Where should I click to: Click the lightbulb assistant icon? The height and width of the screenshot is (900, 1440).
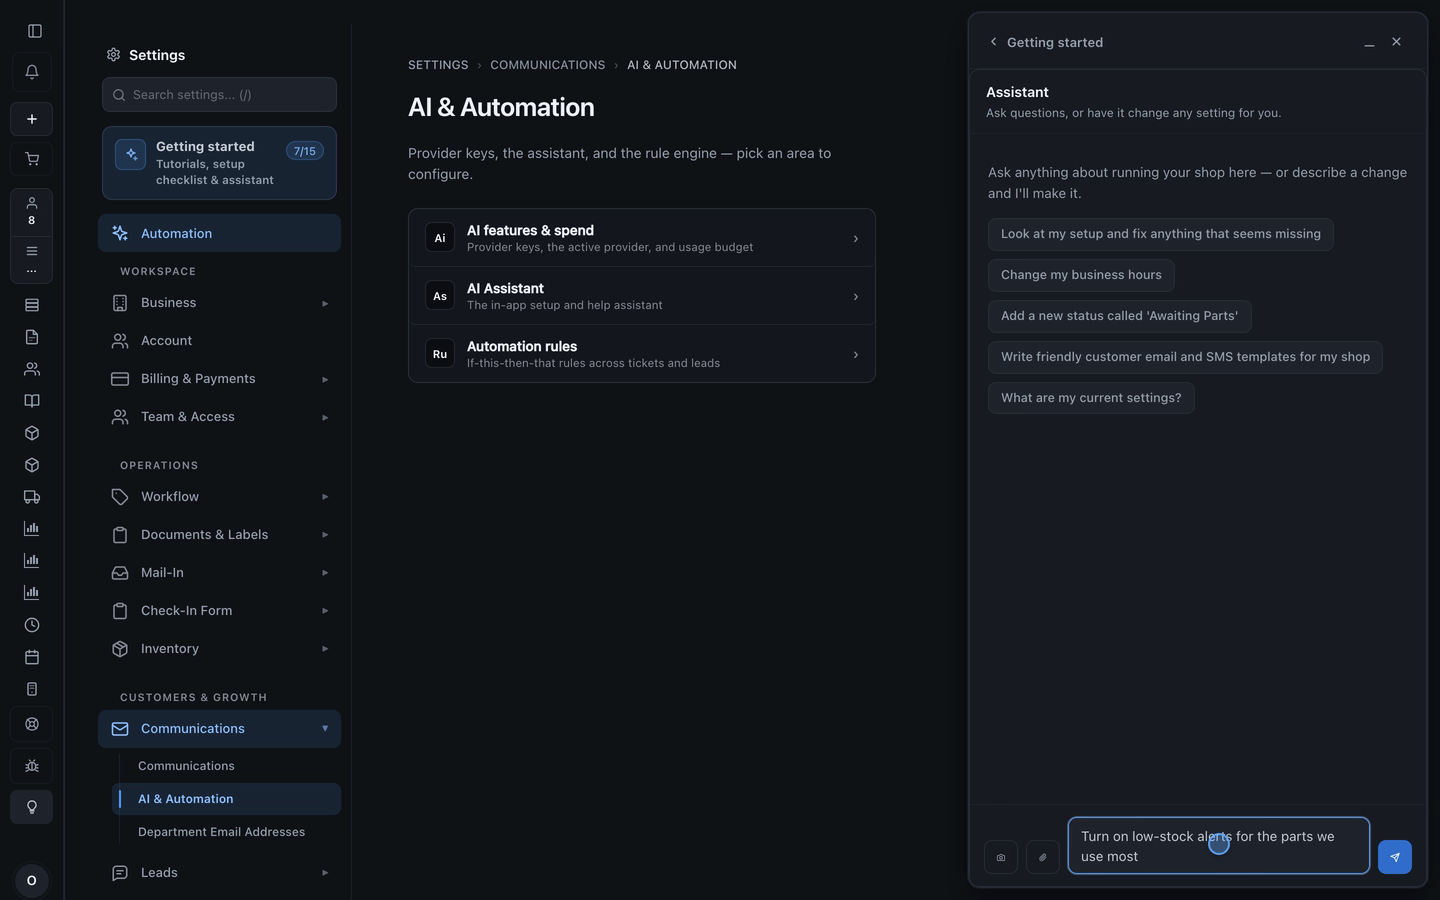tap(32, 807)
